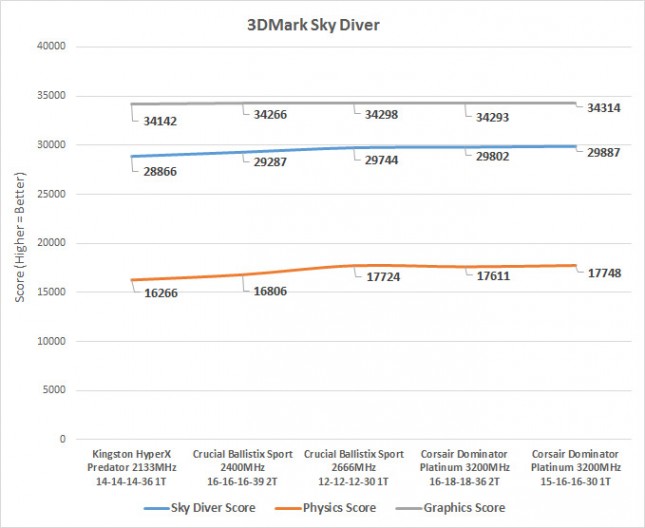
Task: Click the 35000 y-axis value
Action: 51,95
